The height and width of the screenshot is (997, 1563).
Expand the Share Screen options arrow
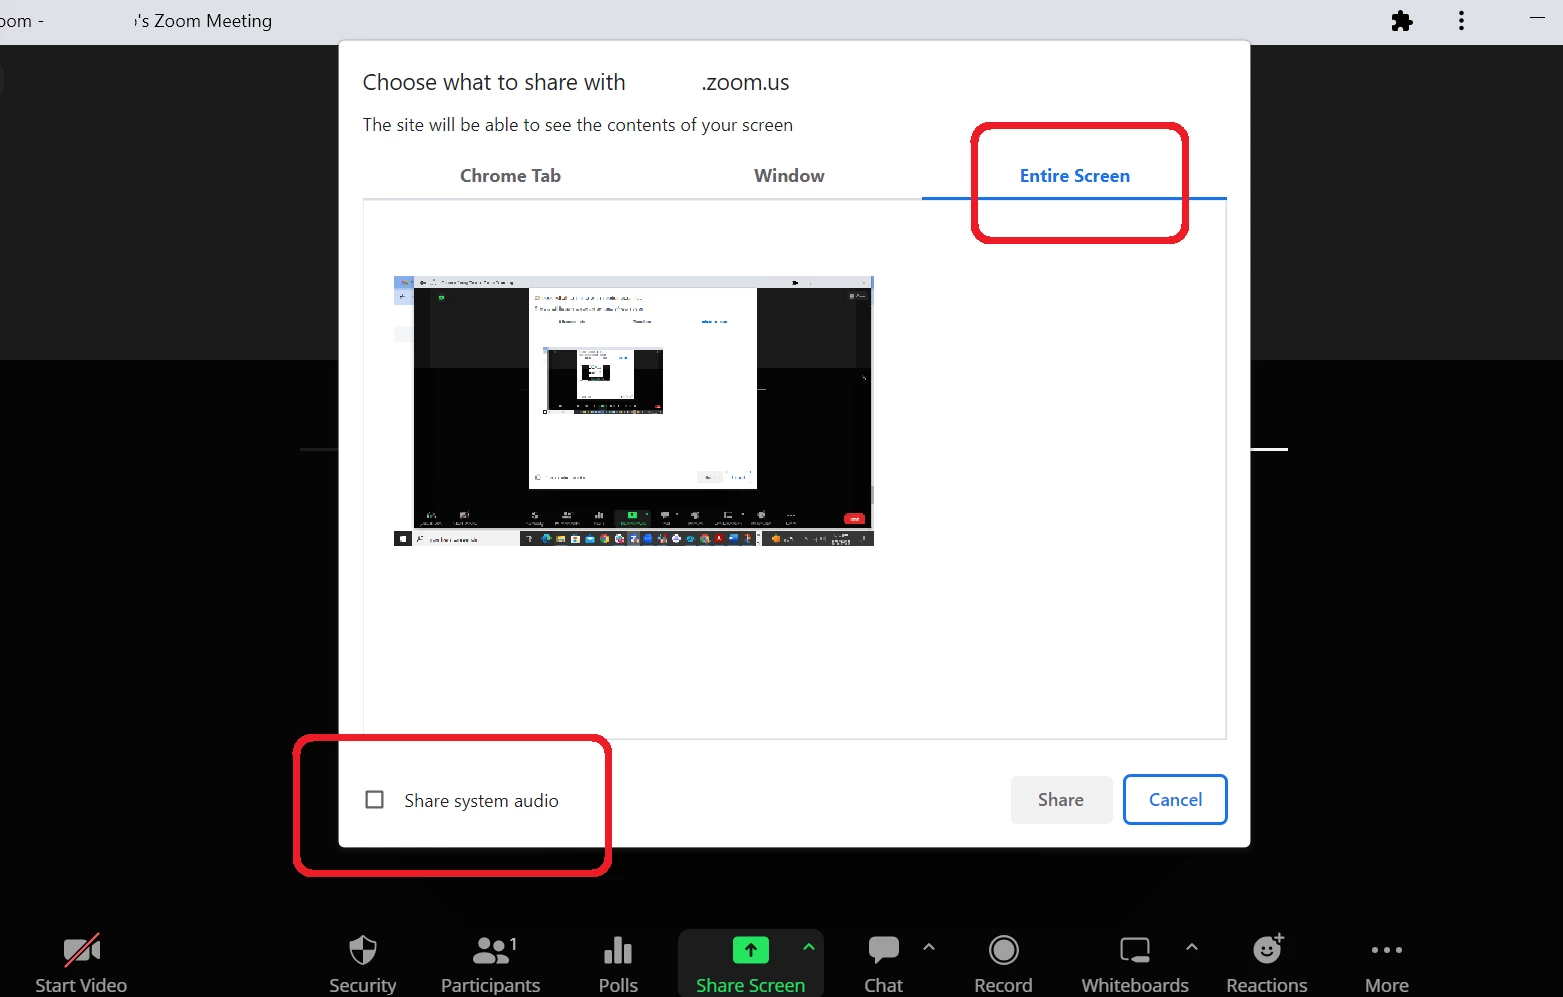809,947
